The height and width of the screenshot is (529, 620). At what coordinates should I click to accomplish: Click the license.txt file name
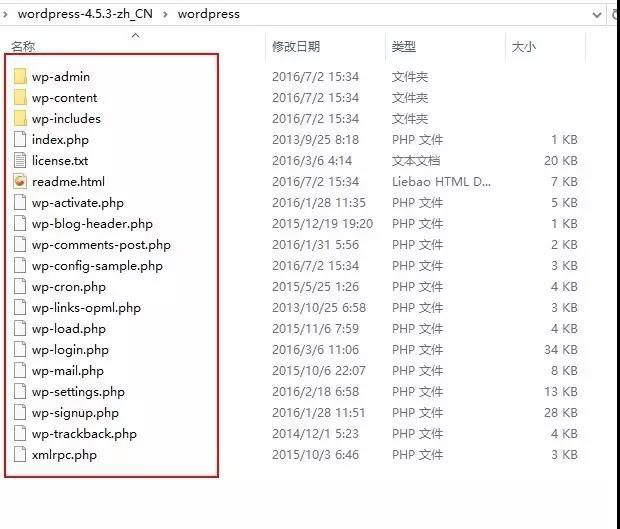[60, 161]
